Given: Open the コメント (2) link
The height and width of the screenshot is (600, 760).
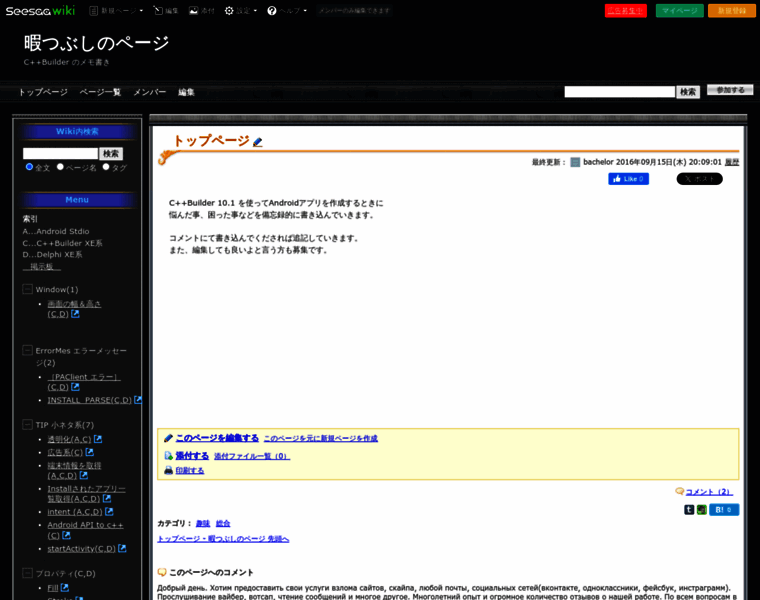Looking at the screenshot, I should 709,492.
